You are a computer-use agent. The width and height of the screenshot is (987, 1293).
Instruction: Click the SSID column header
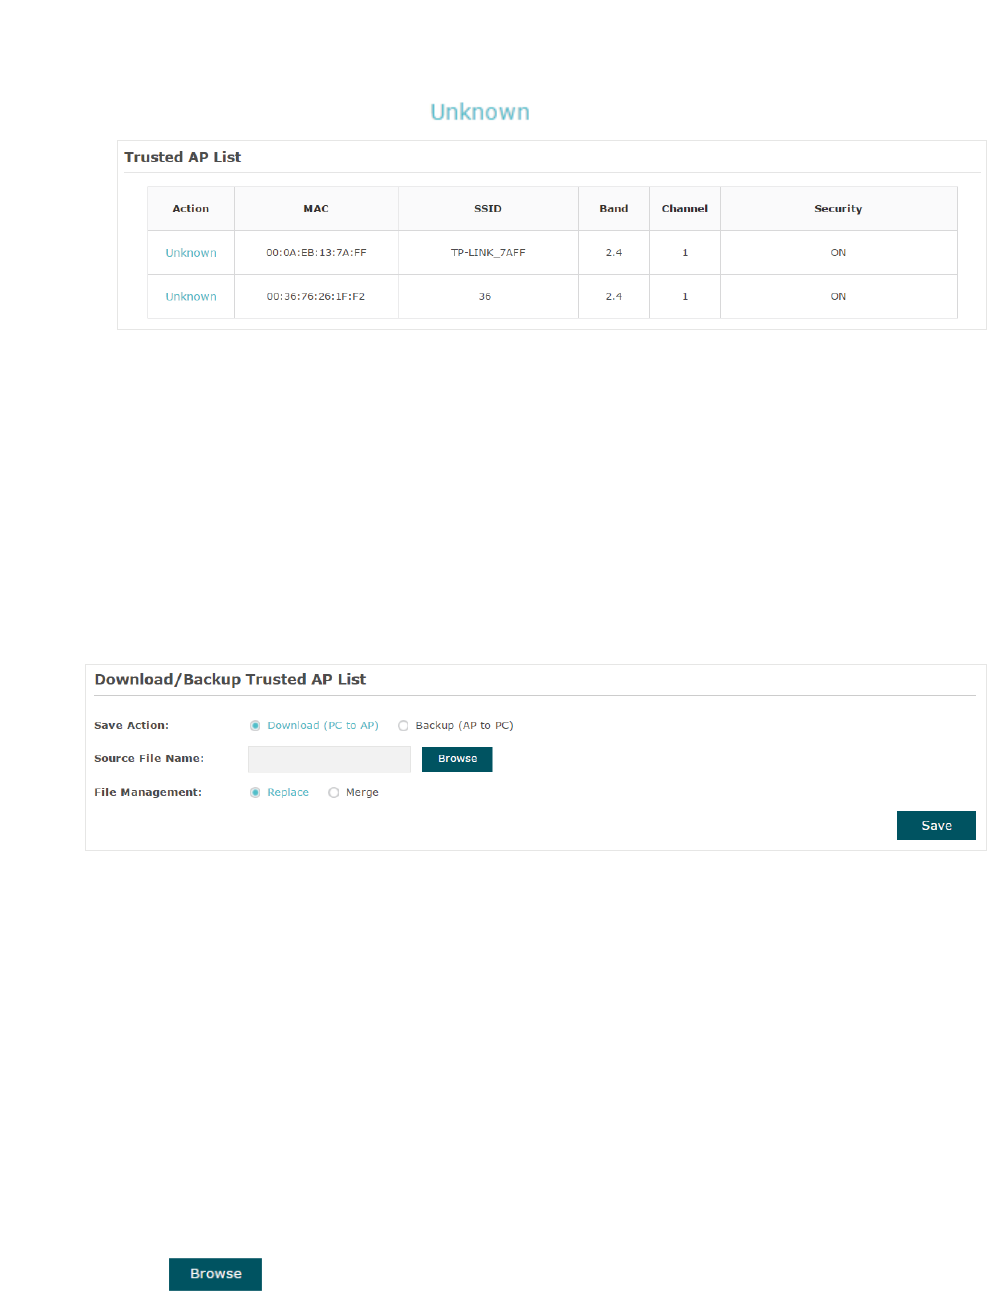488,209
